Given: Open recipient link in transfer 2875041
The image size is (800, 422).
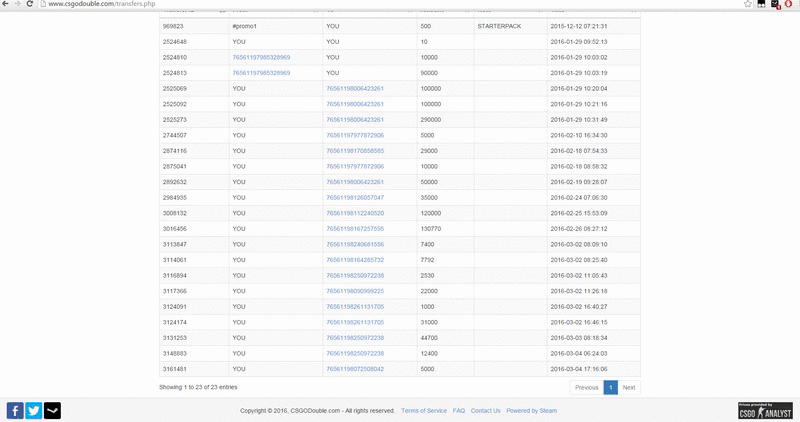Looking at the screenshot, I should pyautogui.click(x=355, y=166).
